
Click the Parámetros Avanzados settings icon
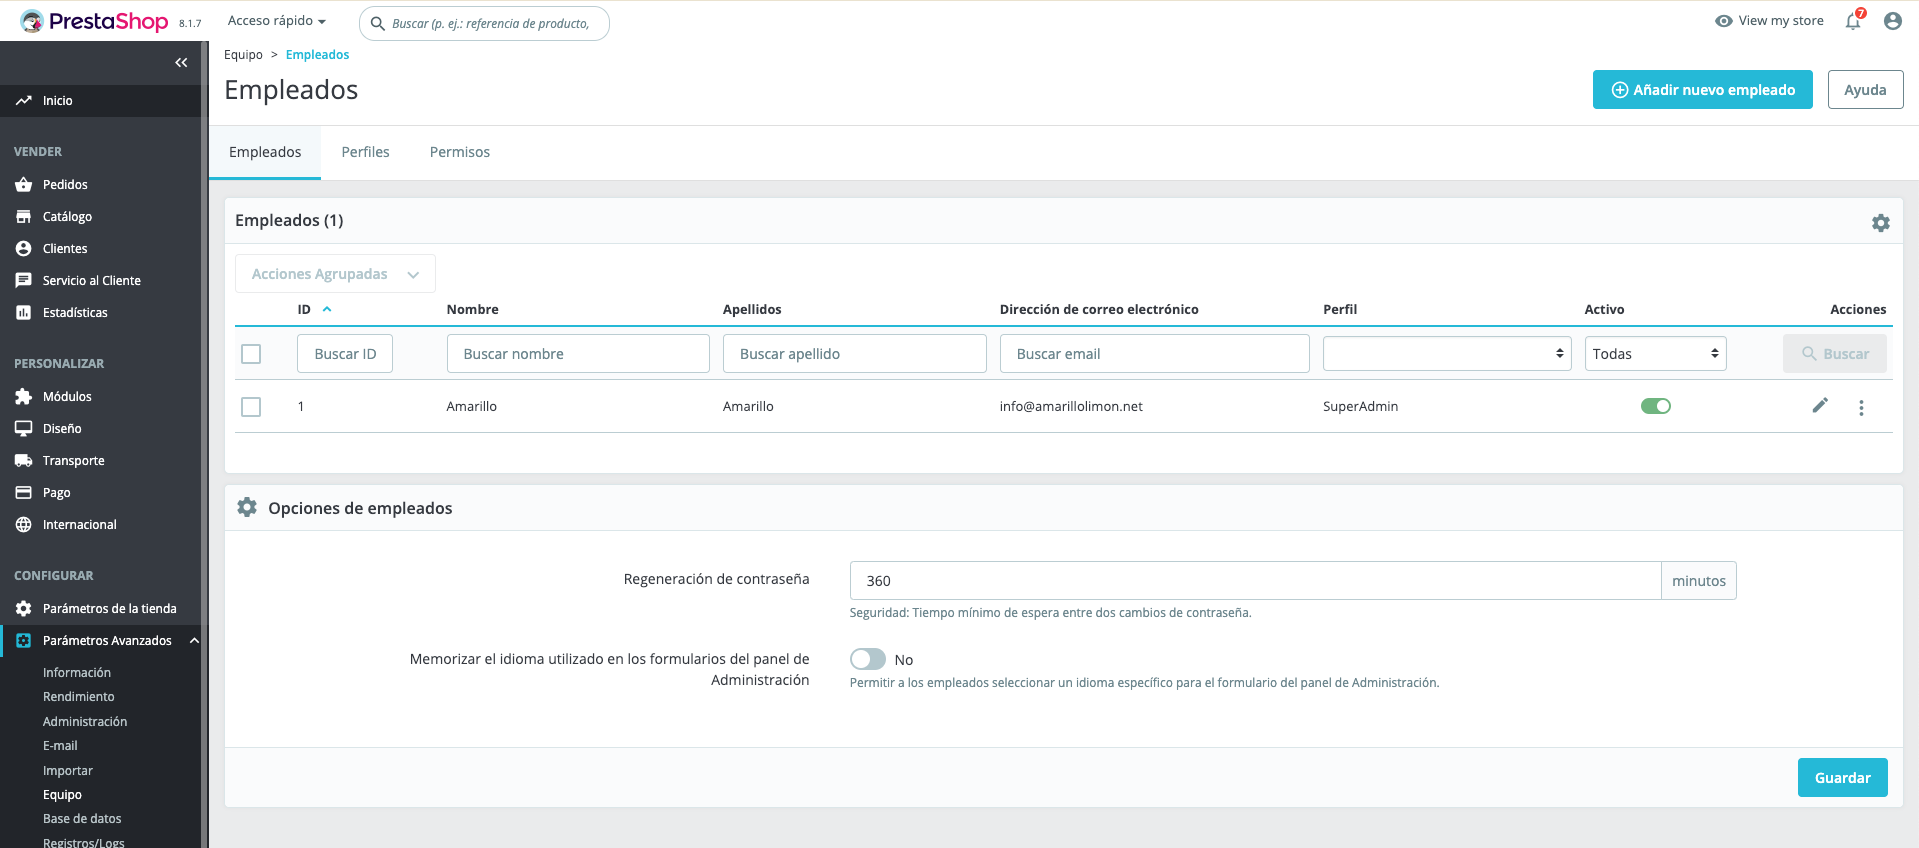click(x=23, y=640)
